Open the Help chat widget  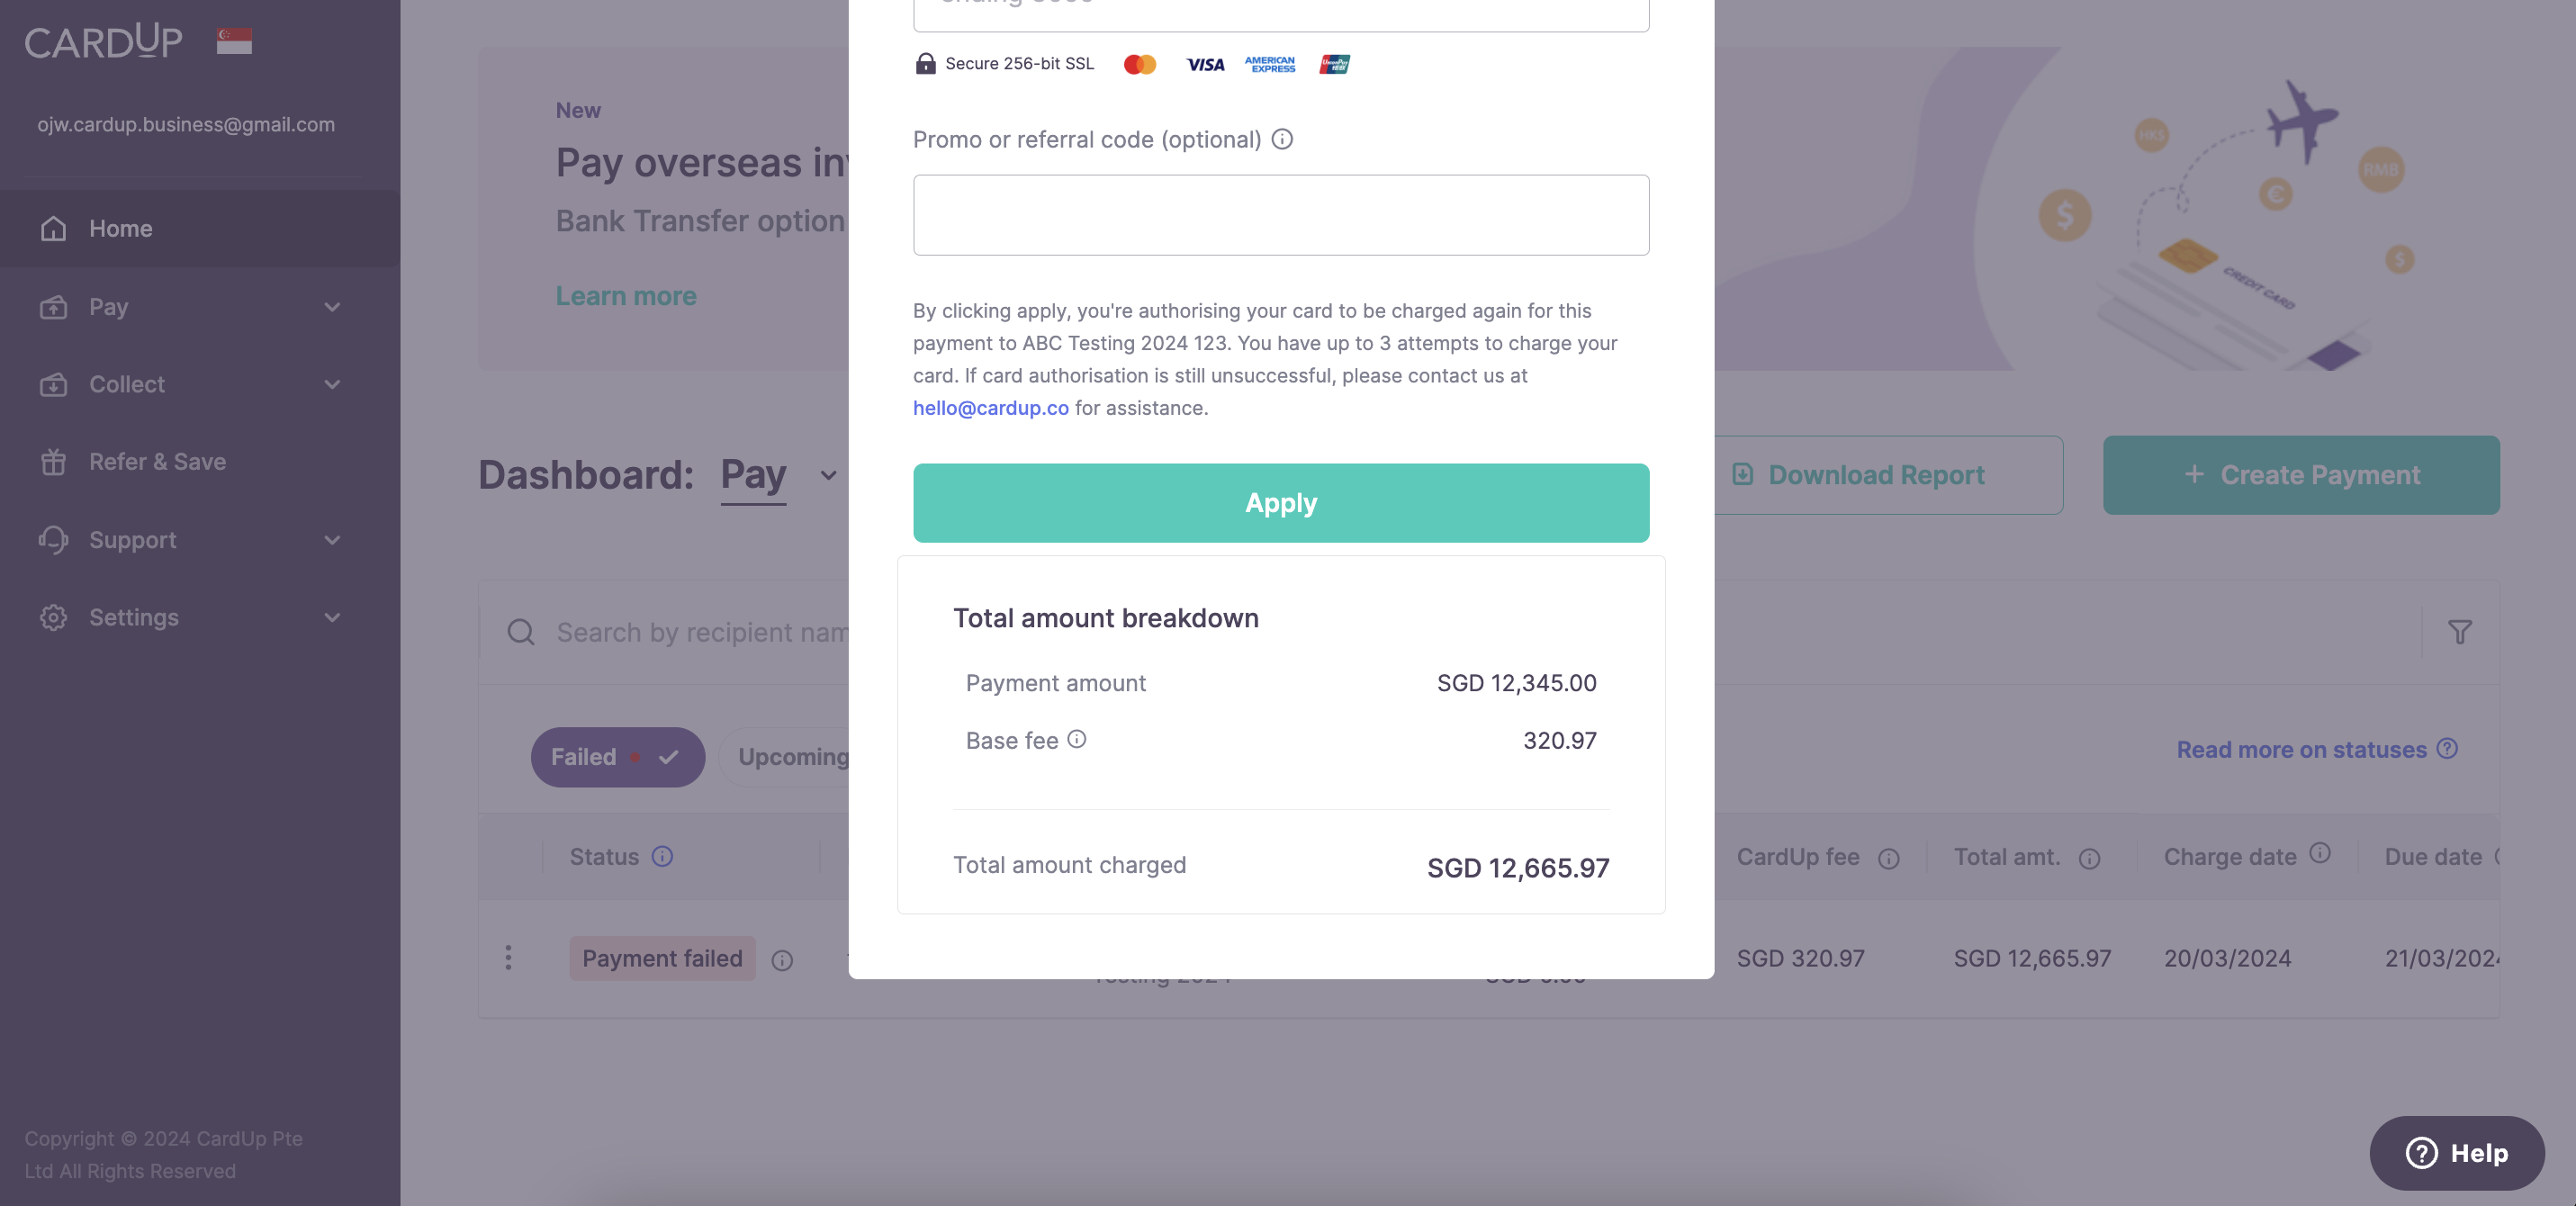click(x=2456, y=1153)
